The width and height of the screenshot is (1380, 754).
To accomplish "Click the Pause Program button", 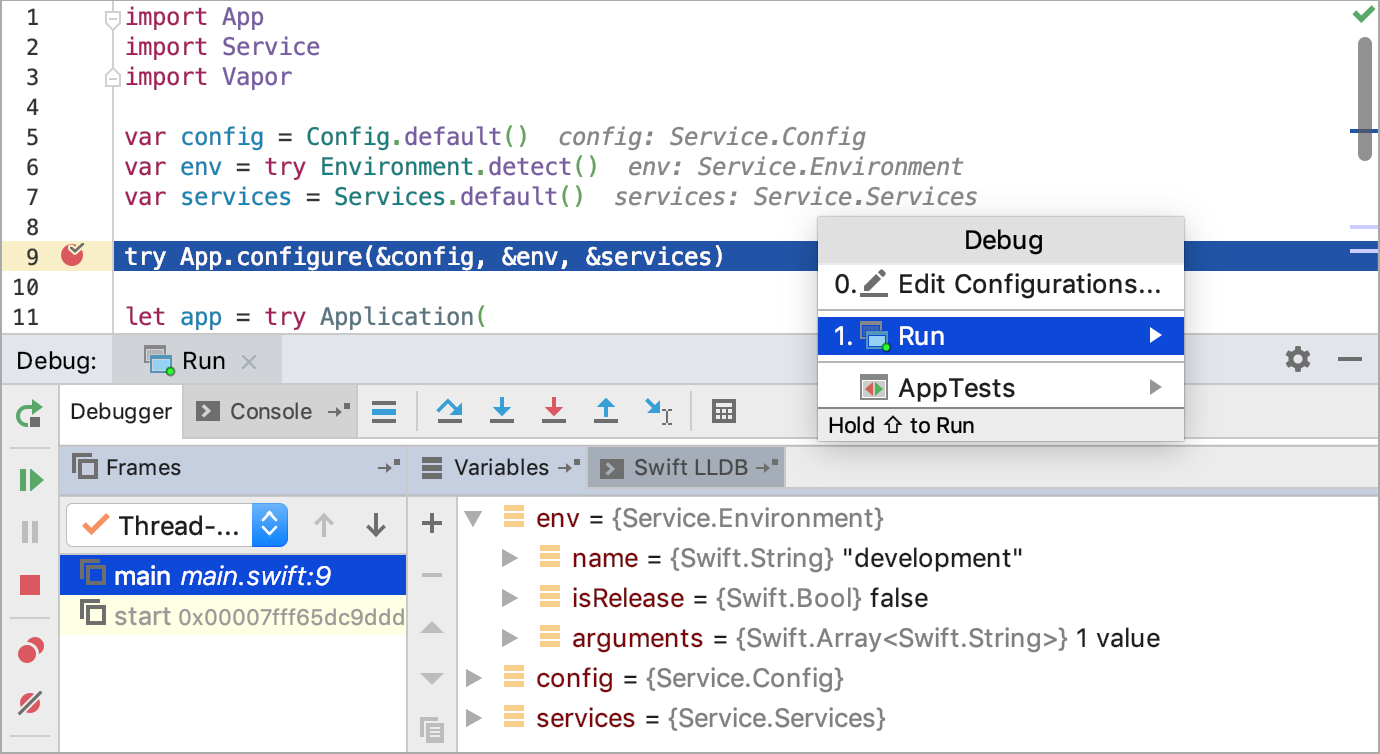I will tap(30, 532).
